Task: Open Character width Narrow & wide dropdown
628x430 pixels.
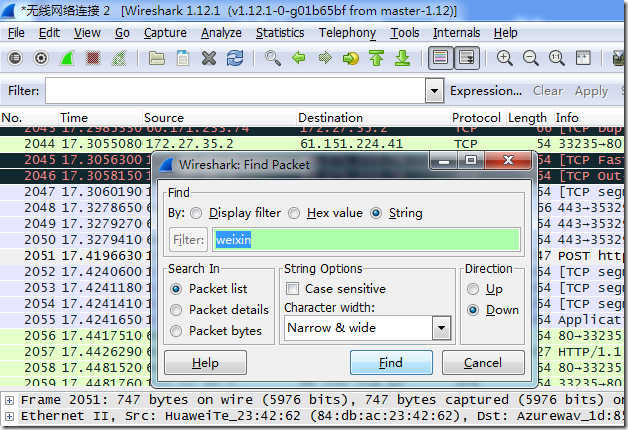Action: point(367,328)
